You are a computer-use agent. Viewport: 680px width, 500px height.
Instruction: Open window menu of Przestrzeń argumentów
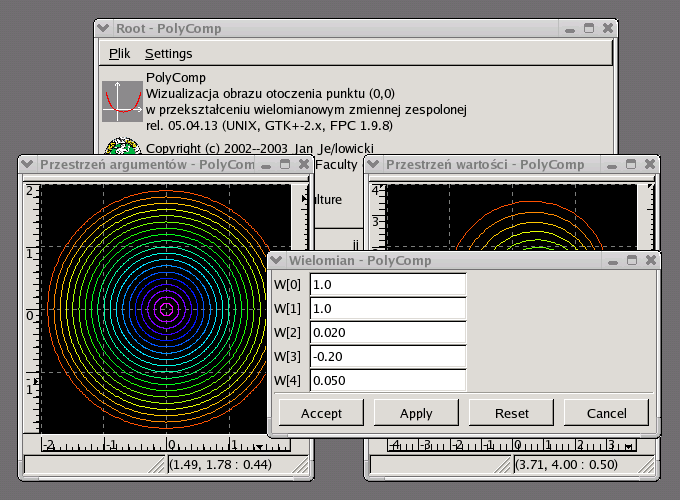click(27, 164)
